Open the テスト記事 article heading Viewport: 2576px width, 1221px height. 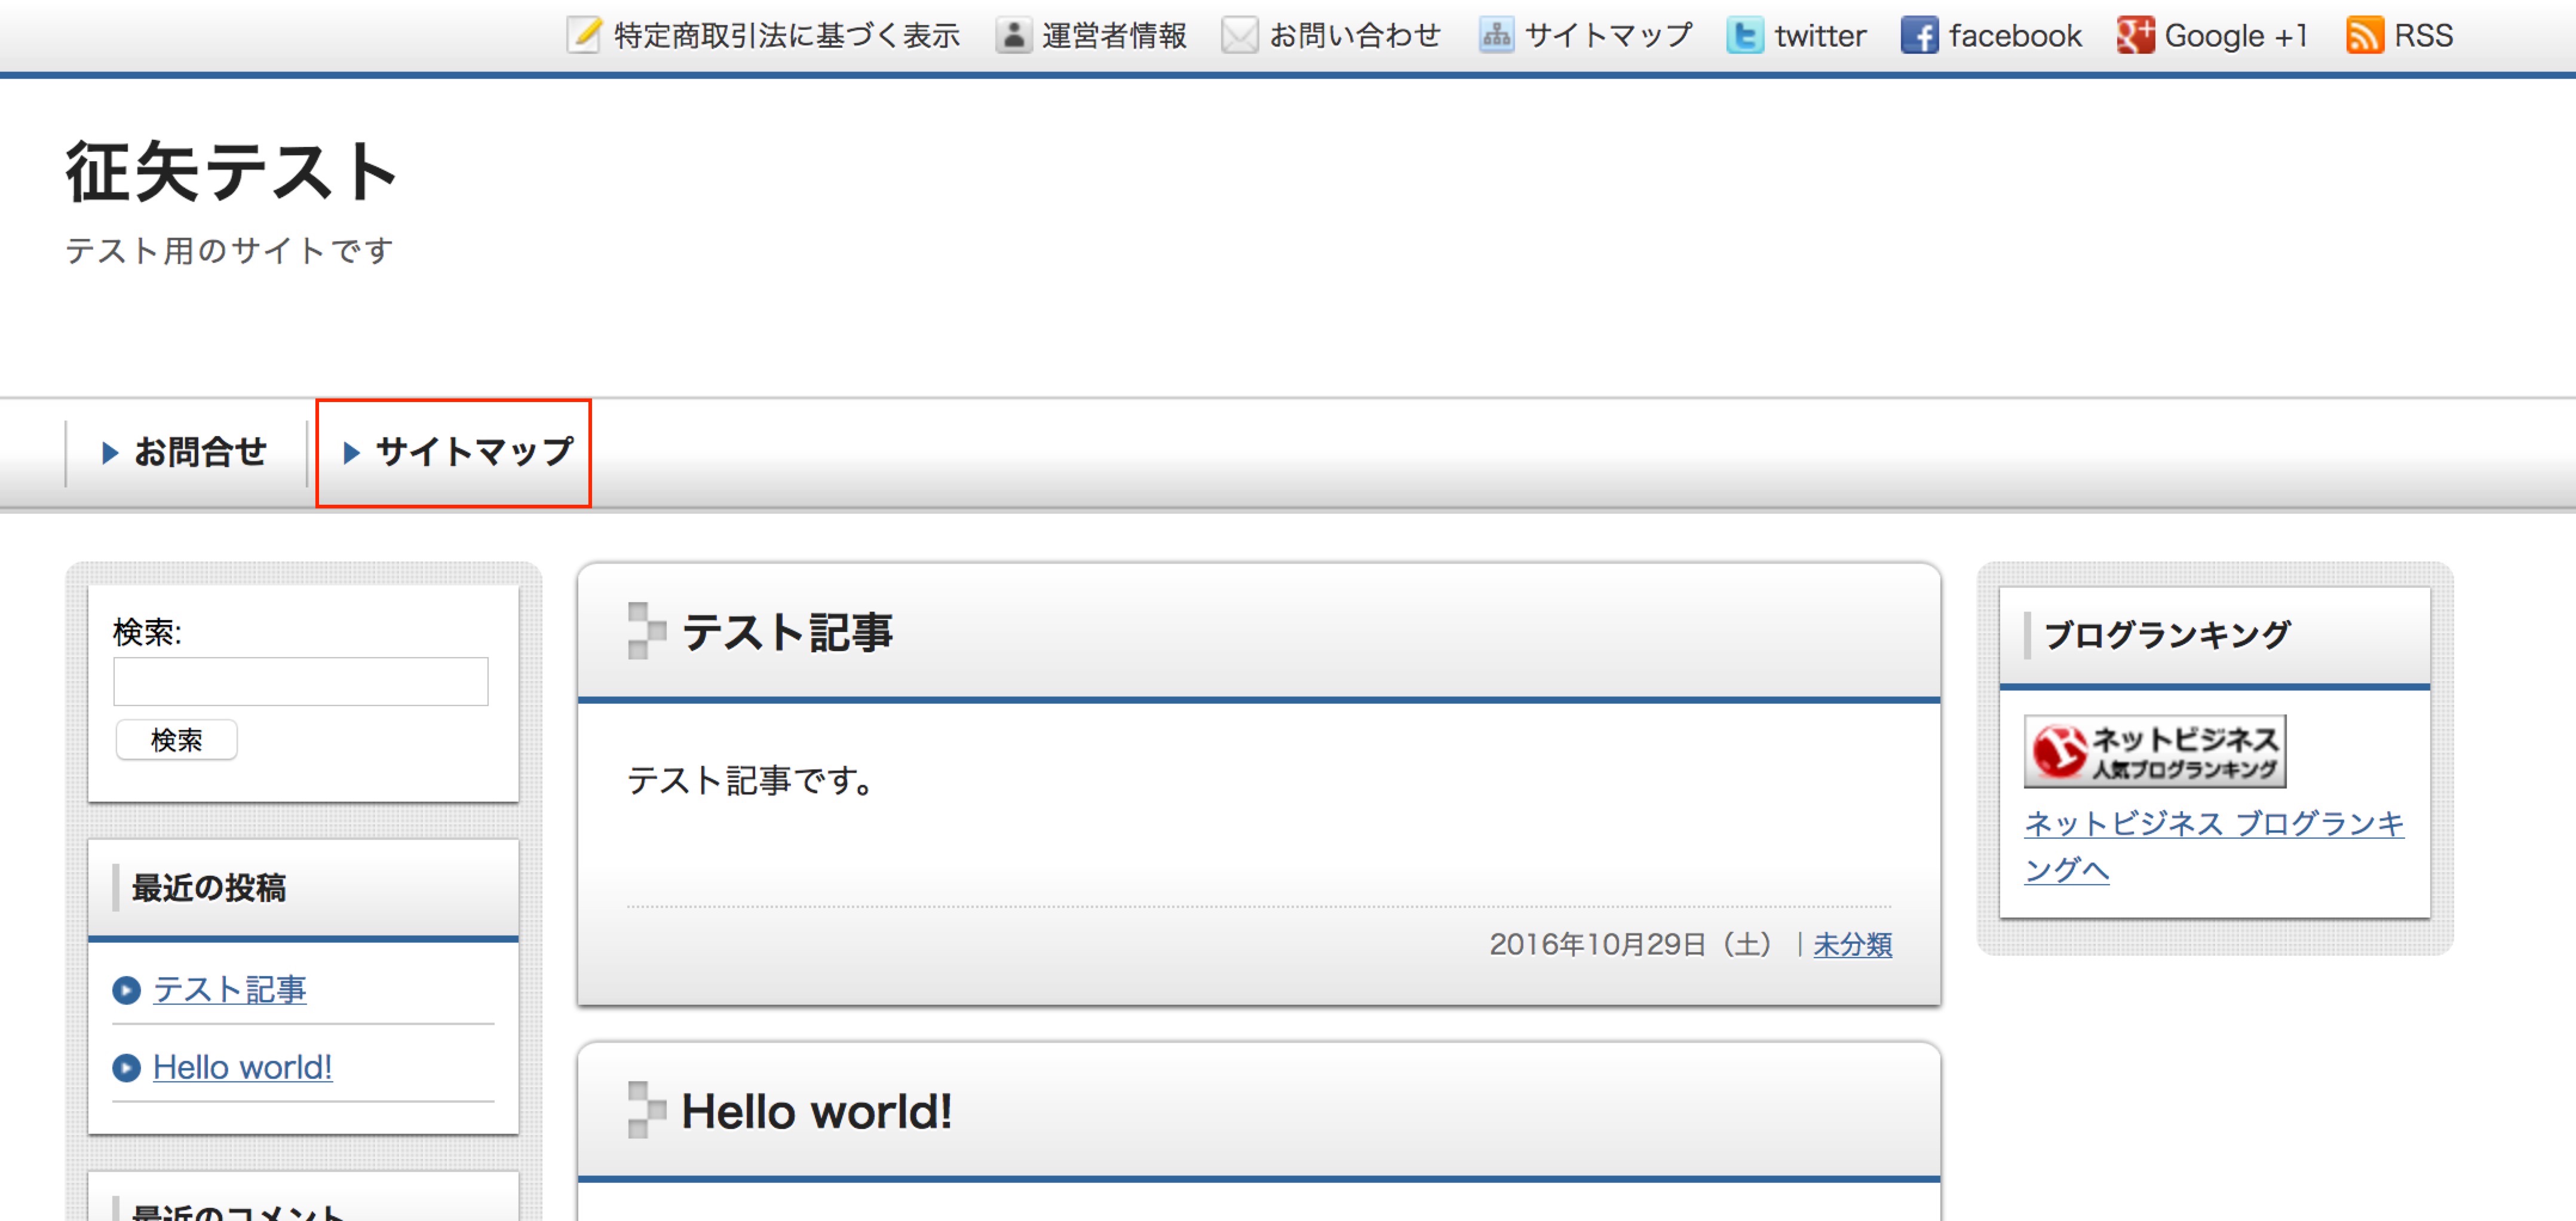click(787, 633)
